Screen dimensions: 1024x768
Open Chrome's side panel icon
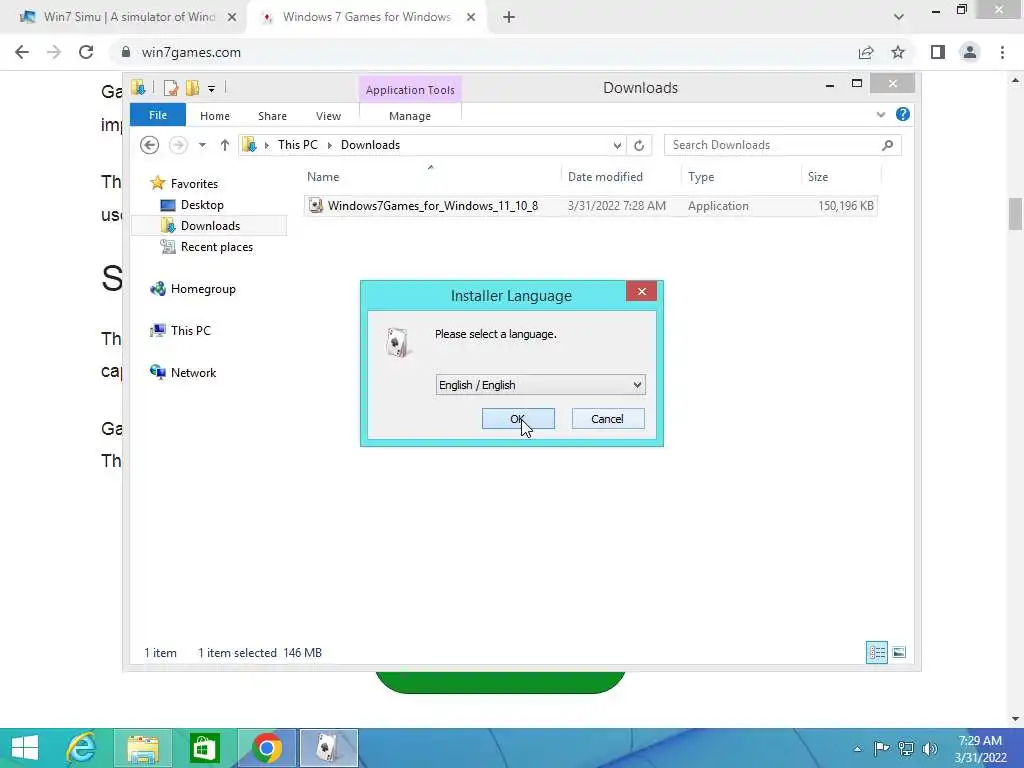tap(938, 52)
